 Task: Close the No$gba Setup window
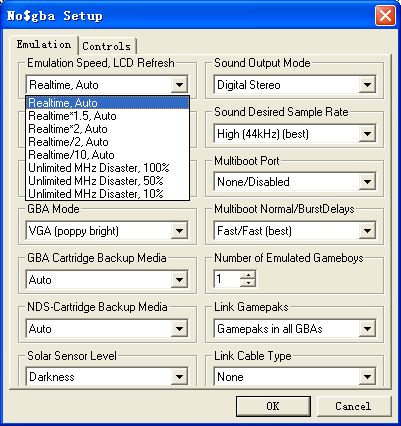pos(385,16)
